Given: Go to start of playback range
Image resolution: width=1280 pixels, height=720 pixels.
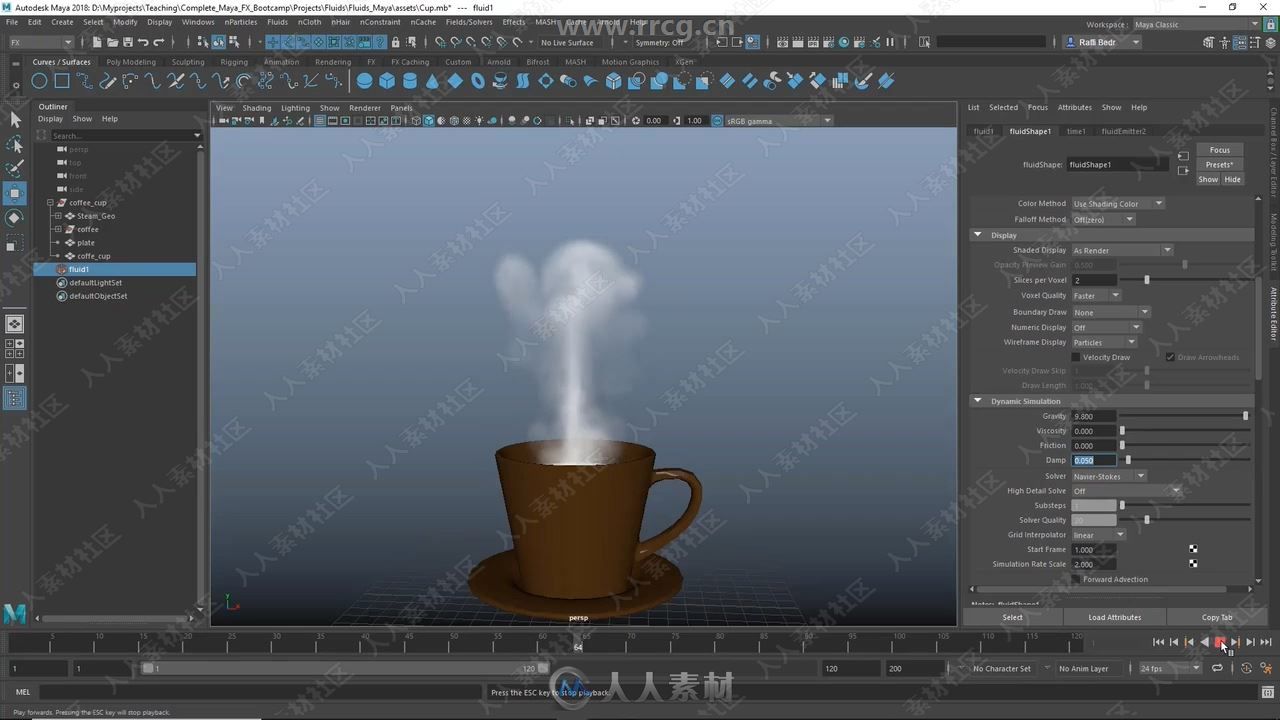Looking at the screenshot, I should click(x=1159, y=642).
